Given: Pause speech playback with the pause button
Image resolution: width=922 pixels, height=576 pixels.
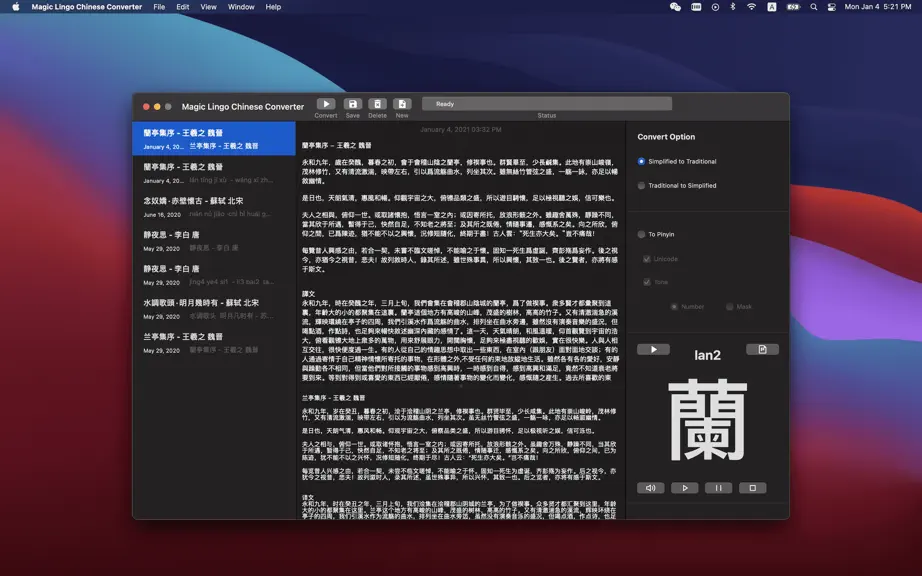Looking at the screenshot, I should 719,488.
